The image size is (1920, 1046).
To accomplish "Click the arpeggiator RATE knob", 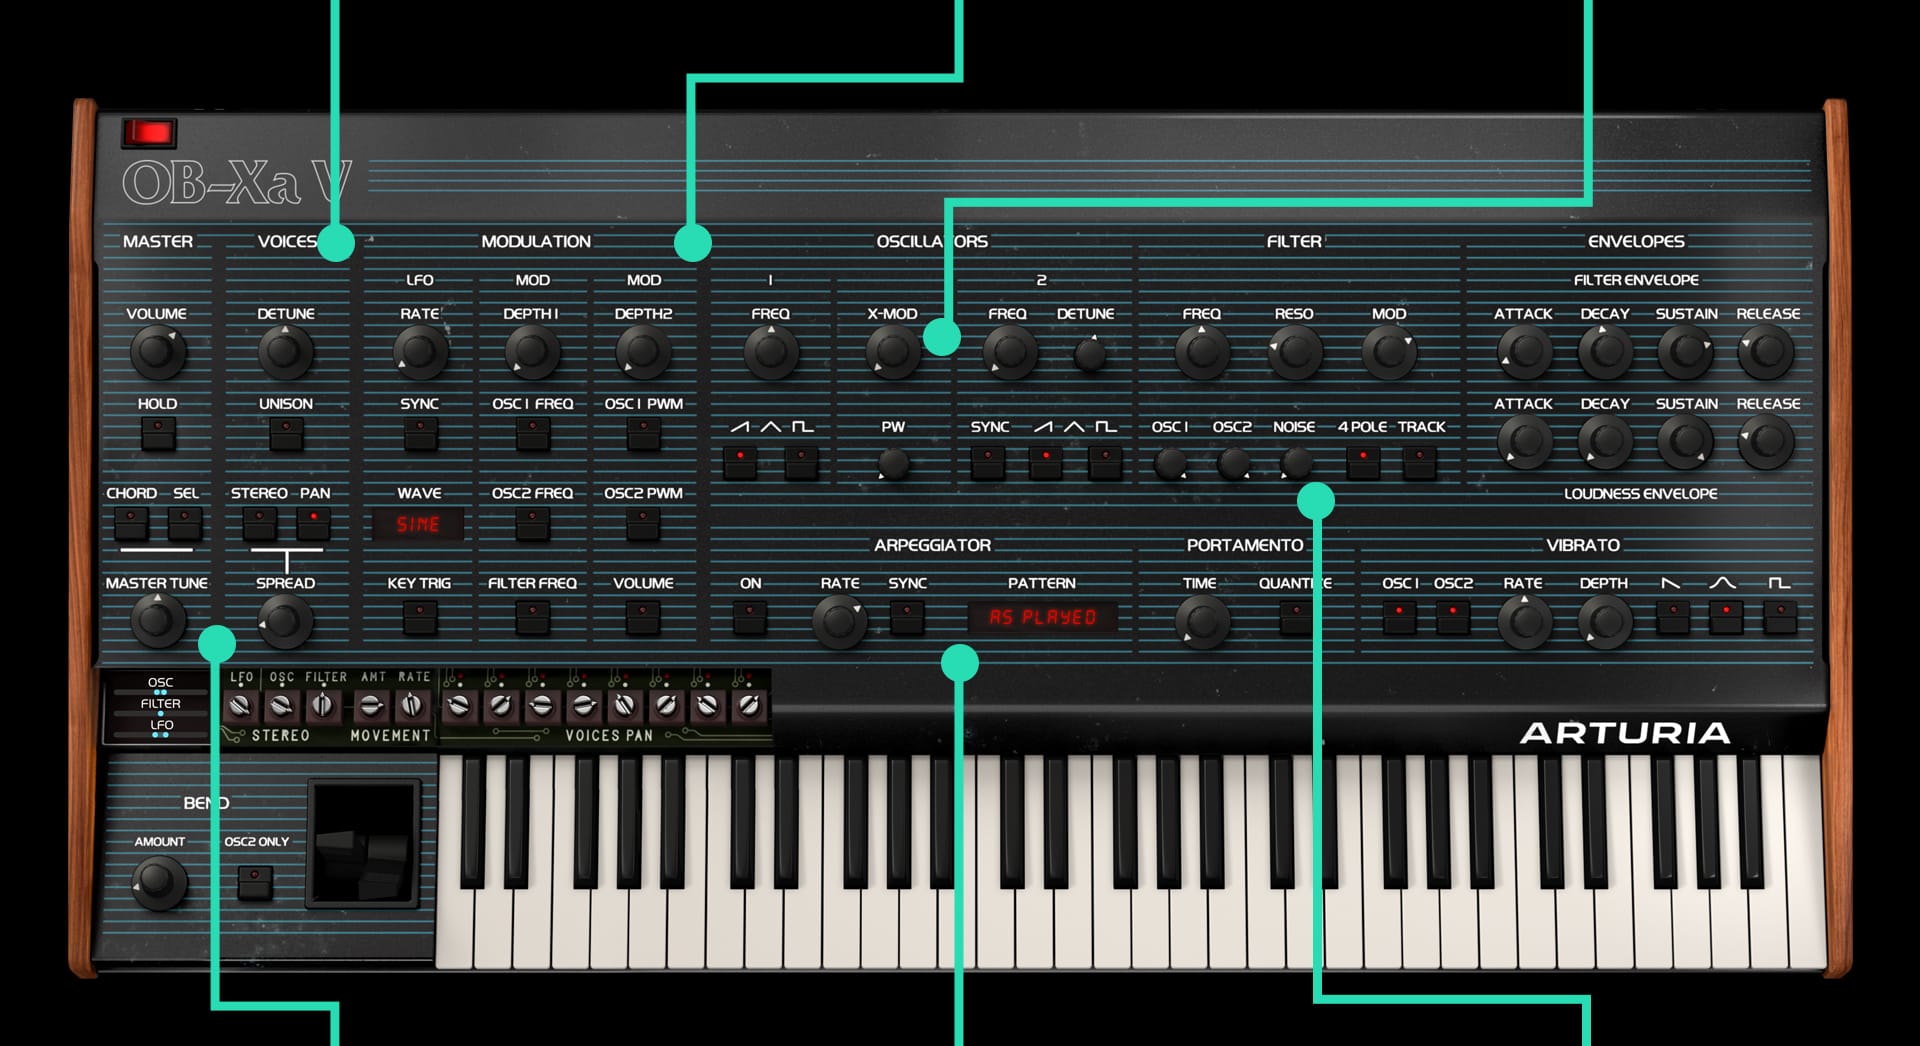I will (x=839, y=621).
